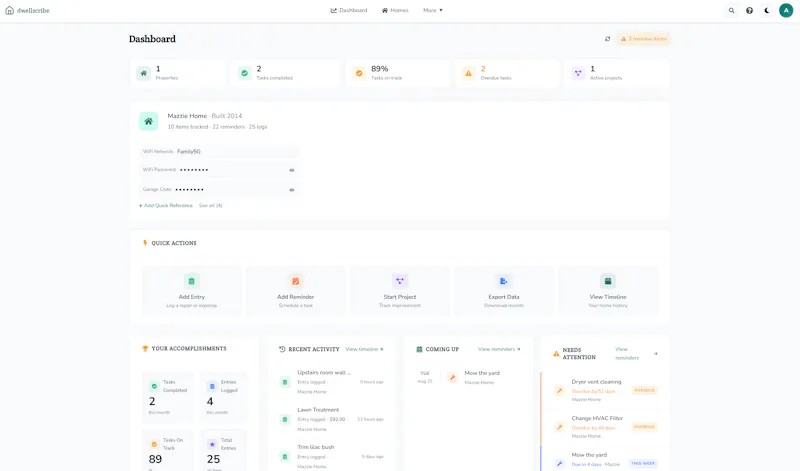
Task: Click the WiFi Network FamilySG field
Action: coord(219,152)
